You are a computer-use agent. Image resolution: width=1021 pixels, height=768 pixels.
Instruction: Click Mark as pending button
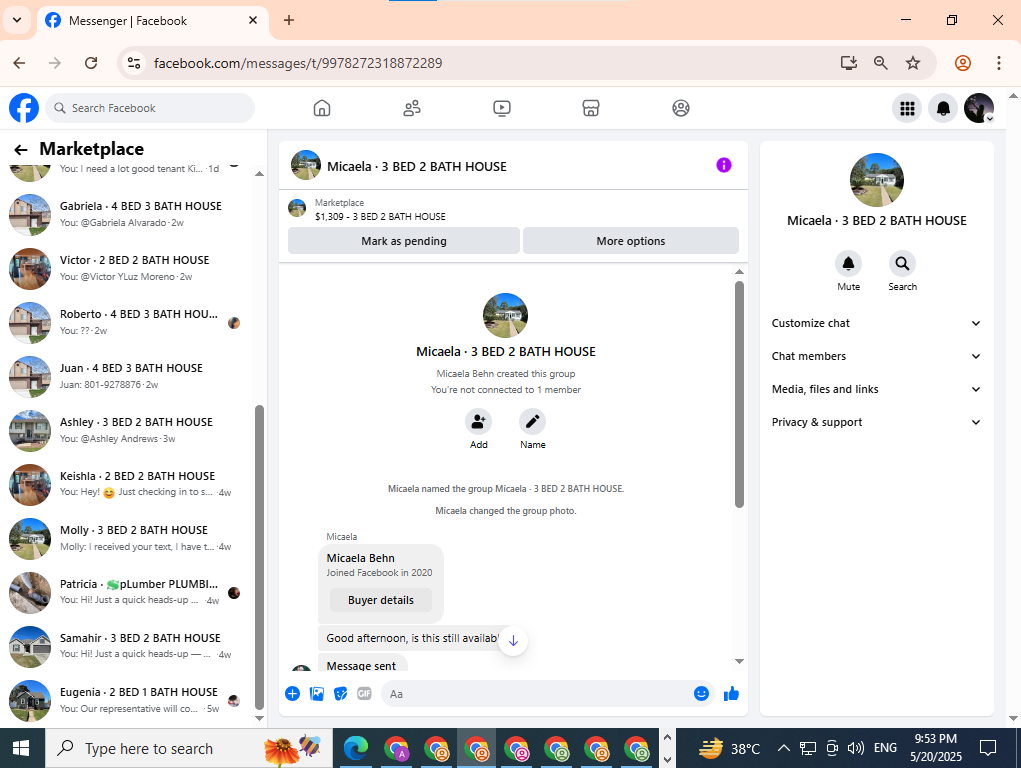coord(404,241)
